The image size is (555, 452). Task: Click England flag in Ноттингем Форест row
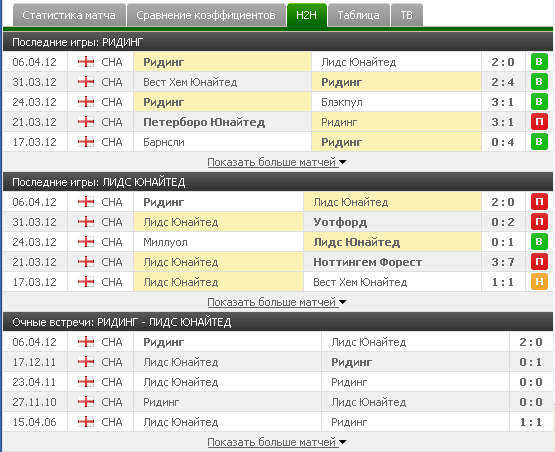pyautogui.click(x=86, y=262)
